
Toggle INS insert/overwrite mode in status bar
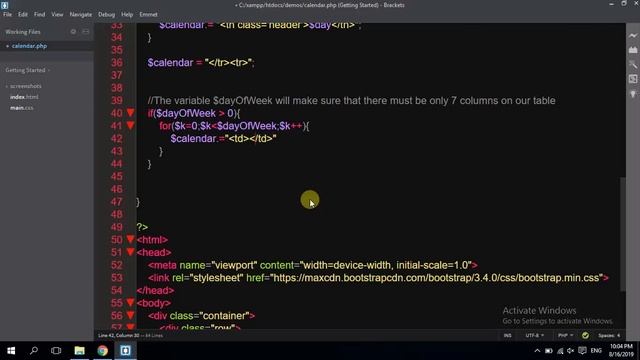pyautogui.click(x=507, y=336)
